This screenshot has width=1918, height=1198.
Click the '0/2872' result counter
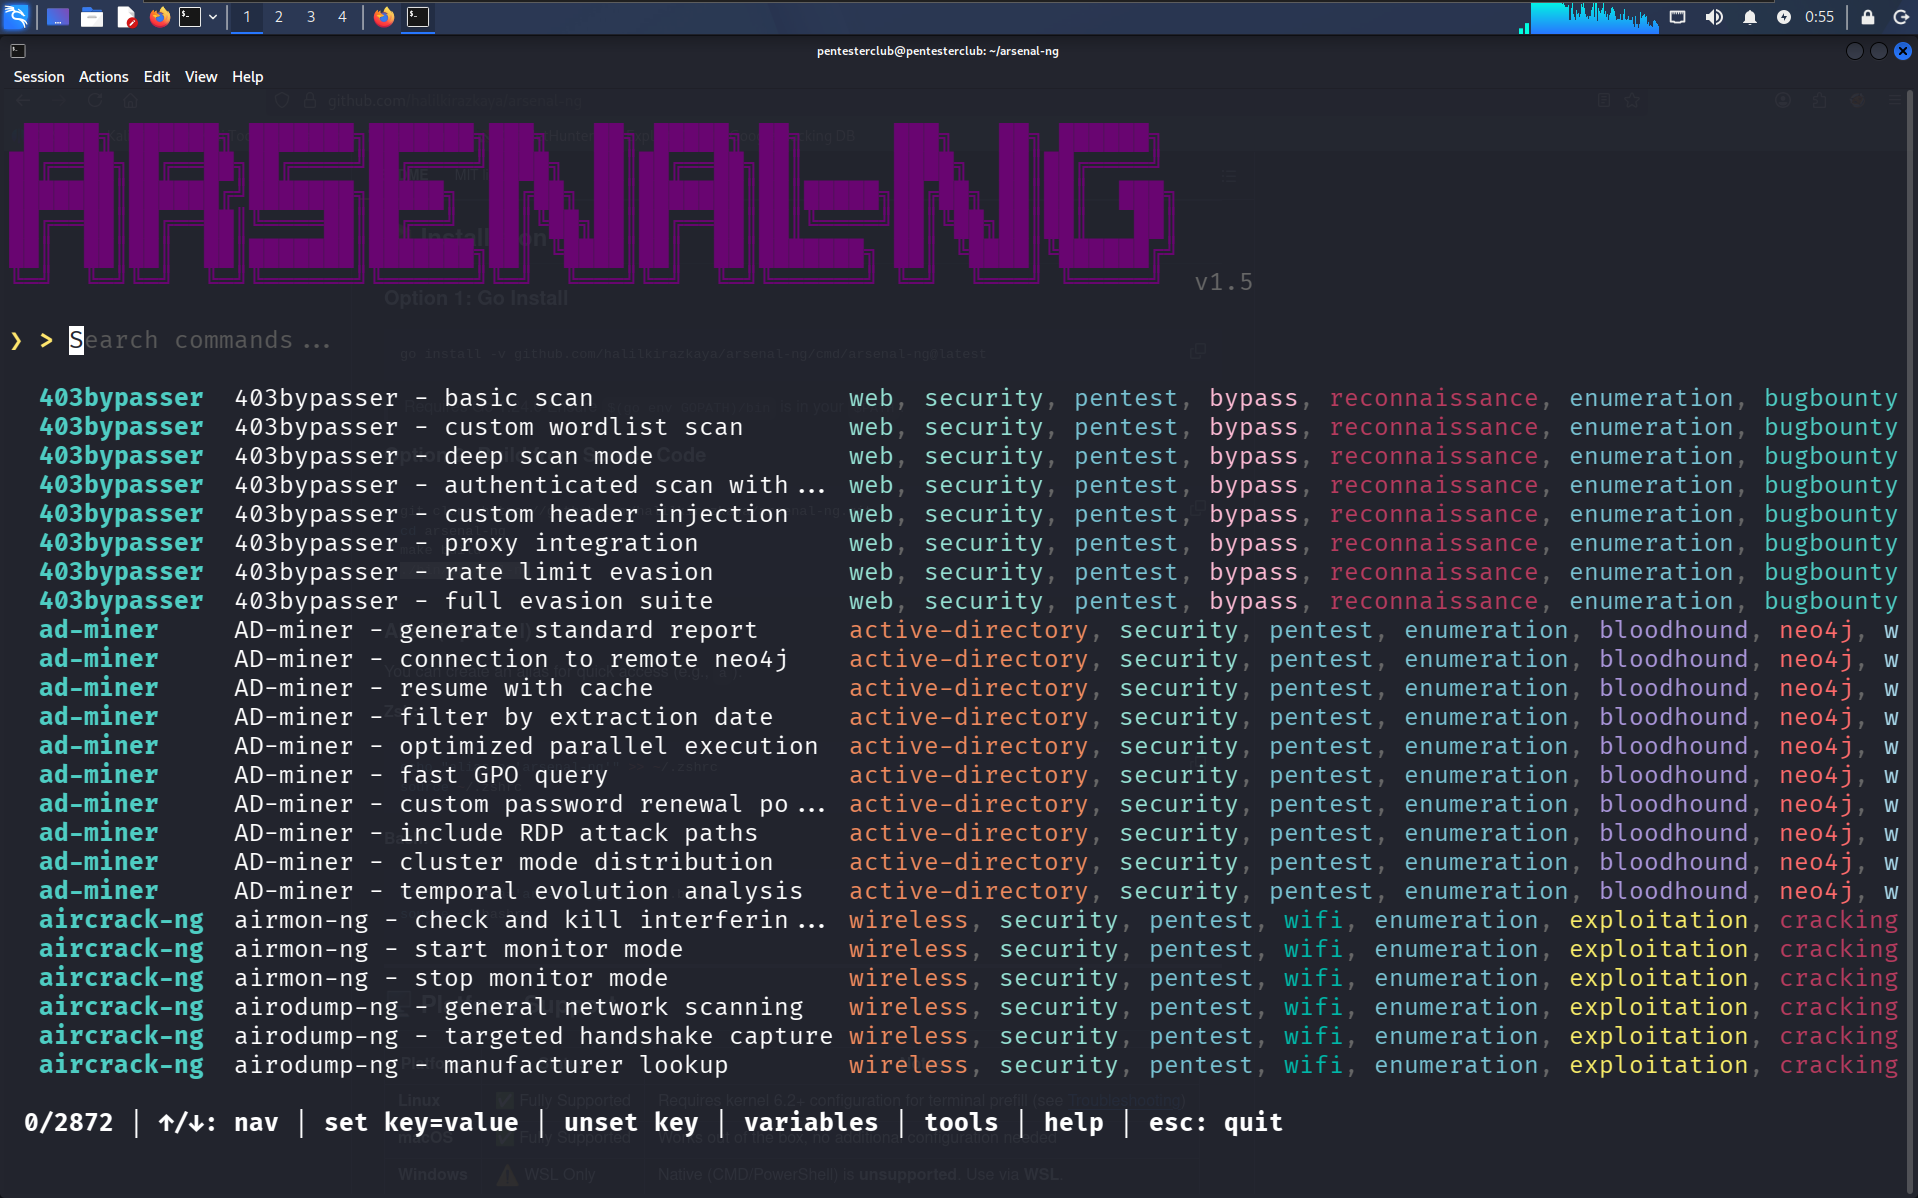pyautogui.click(x=69, y=1123)
